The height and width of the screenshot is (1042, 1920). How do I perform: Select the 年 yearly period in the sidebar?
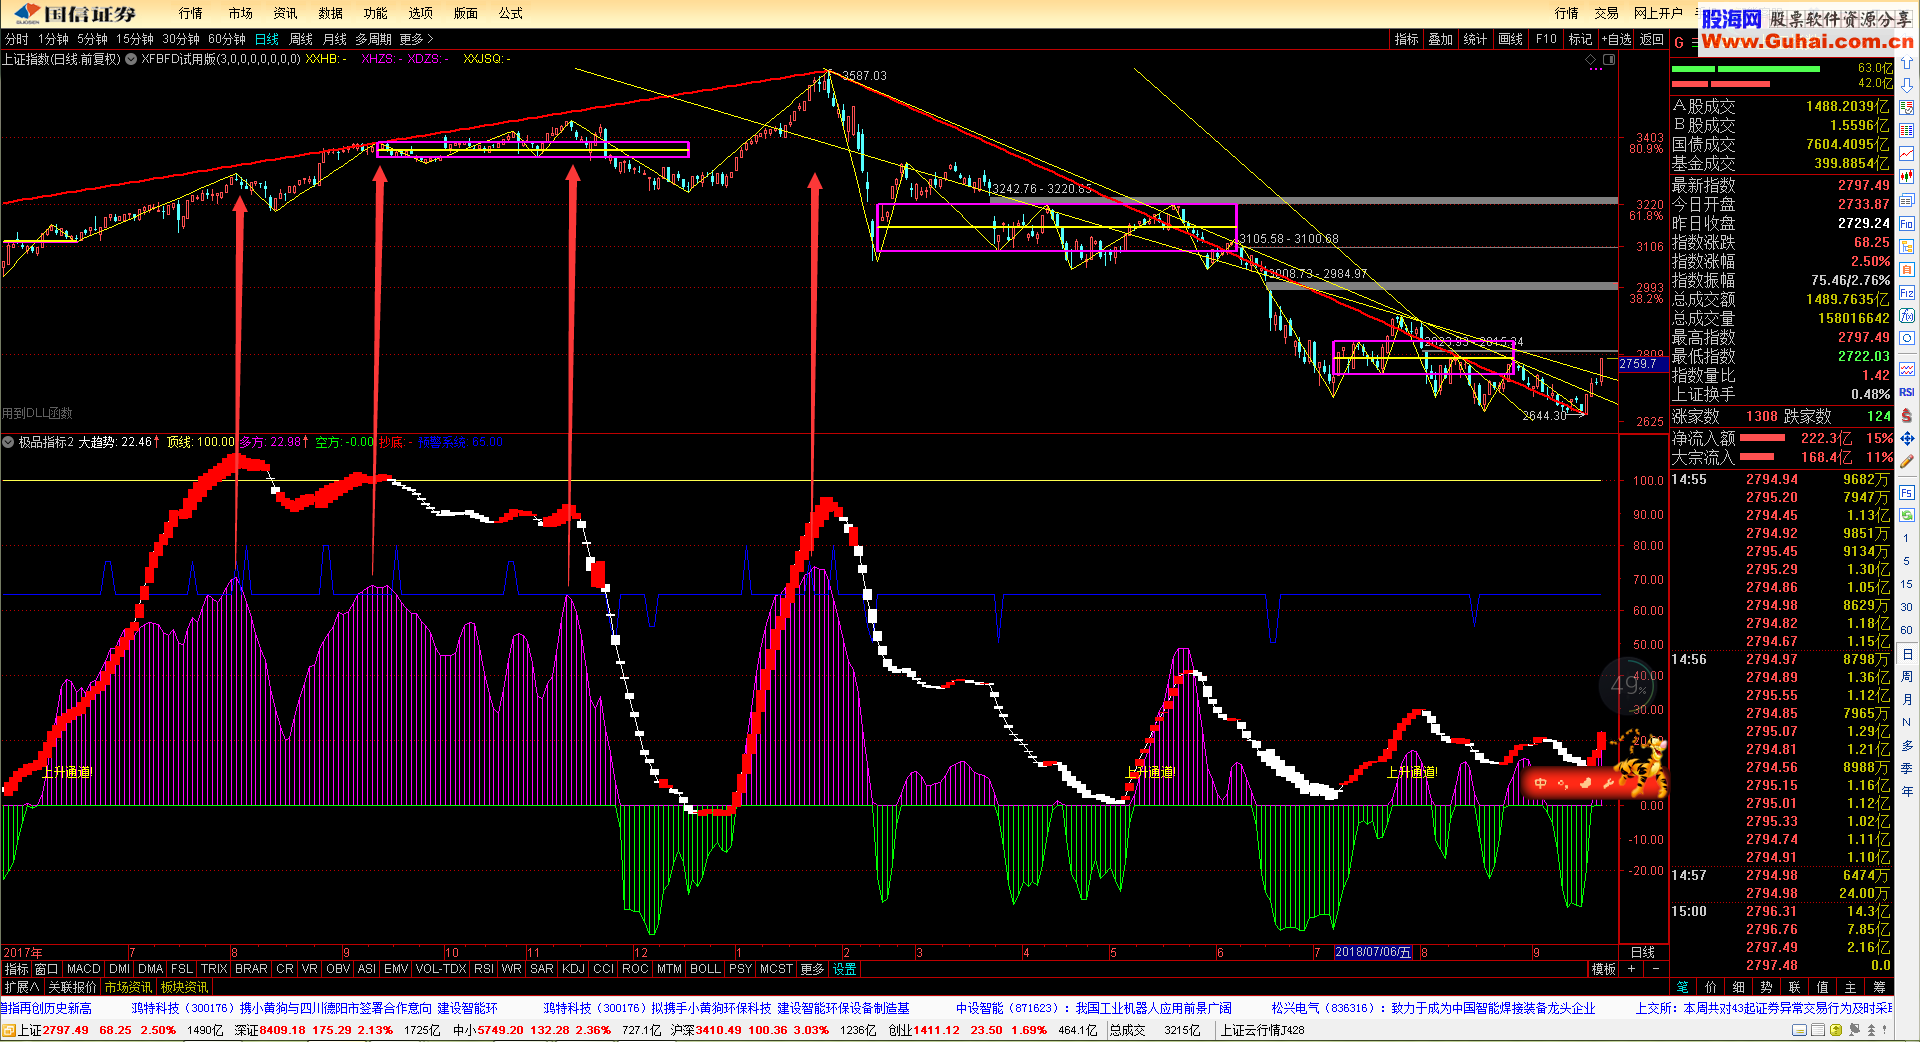point(1906,792)
